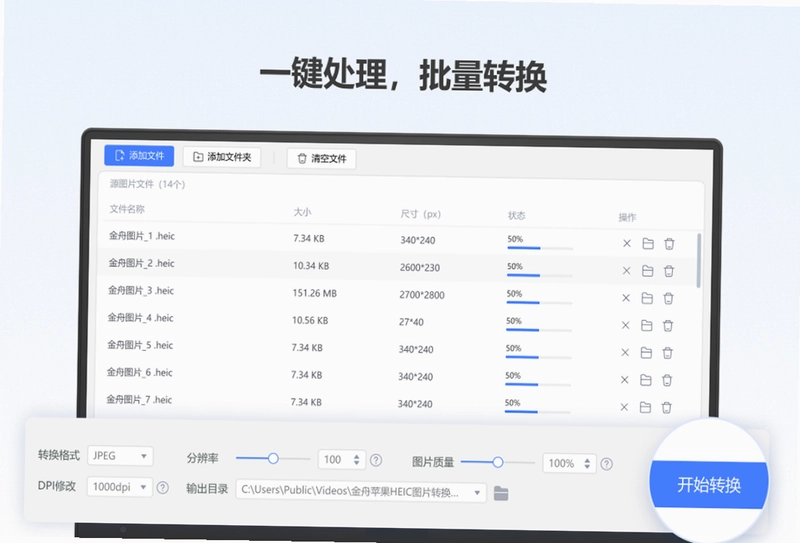Click the 10.34 KB size cell
The width and height of the screenshot is (800, 543).
coord(311,266)
